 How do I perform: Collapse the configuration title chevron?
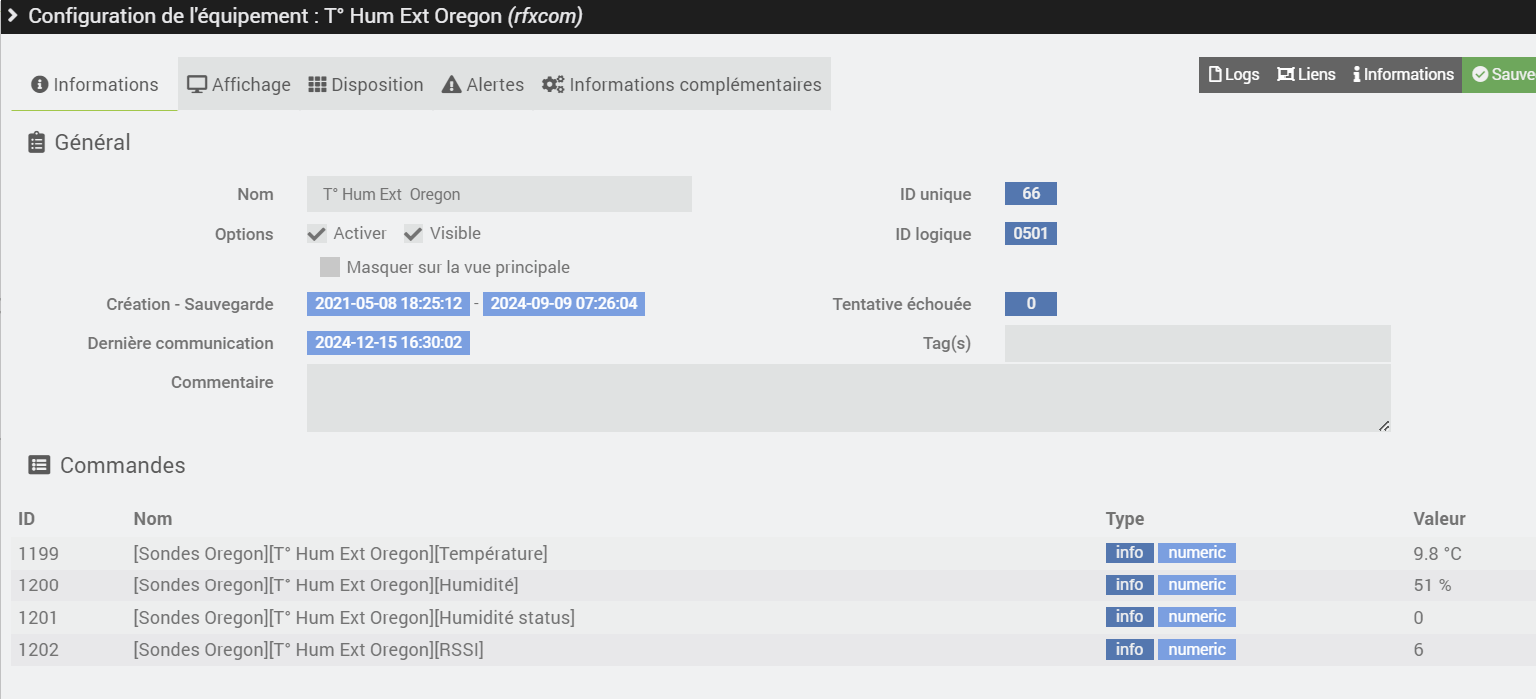pyautogui.click(x=13, y=16)
